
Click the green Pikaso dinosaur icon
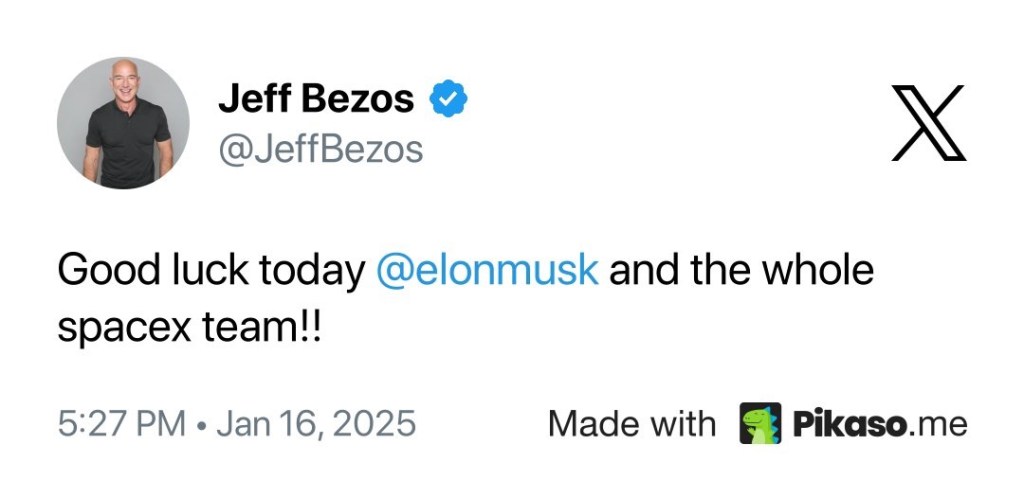pyautogui.click(x=760, y=423)
